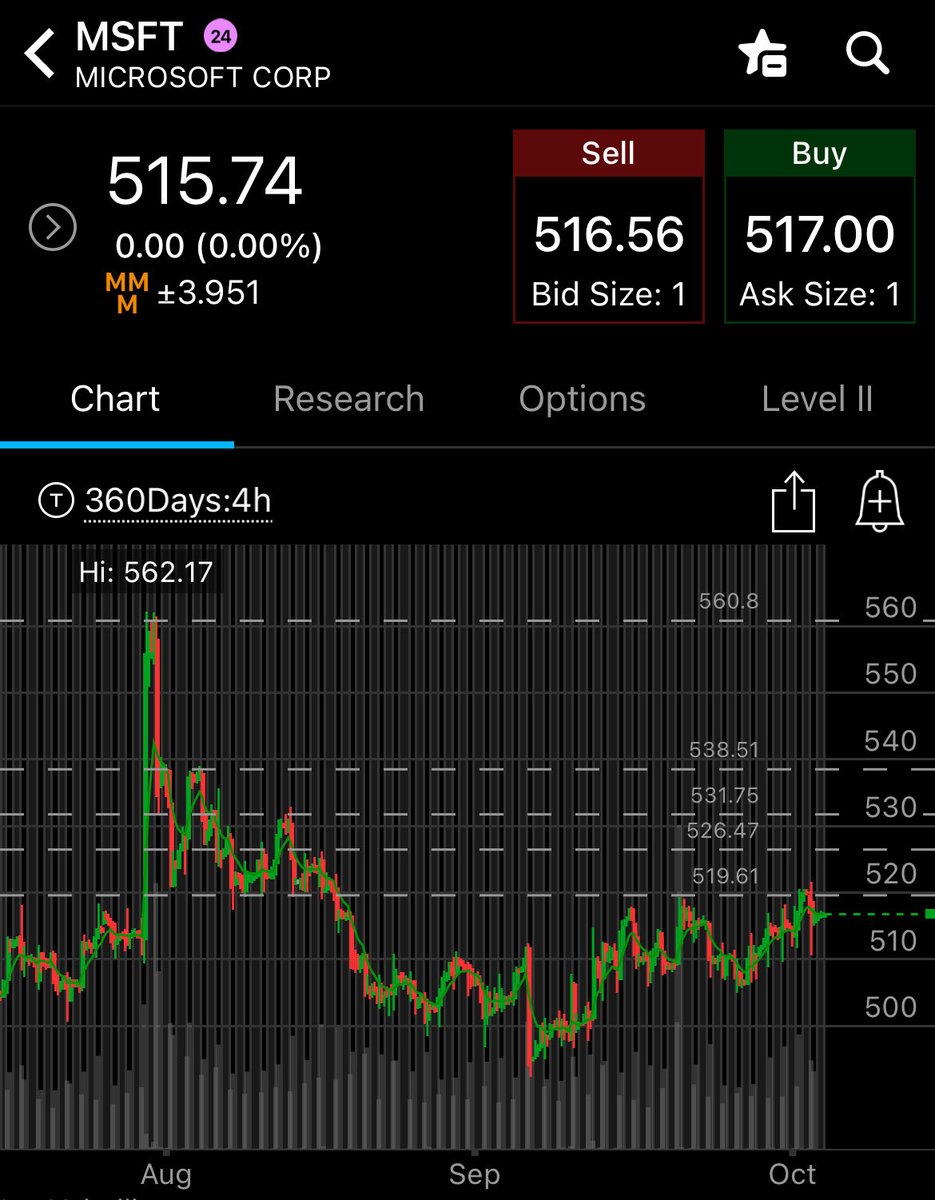The image size is (935, 1200).
Task: Share the chart using export icon
Action: point(794,501)
